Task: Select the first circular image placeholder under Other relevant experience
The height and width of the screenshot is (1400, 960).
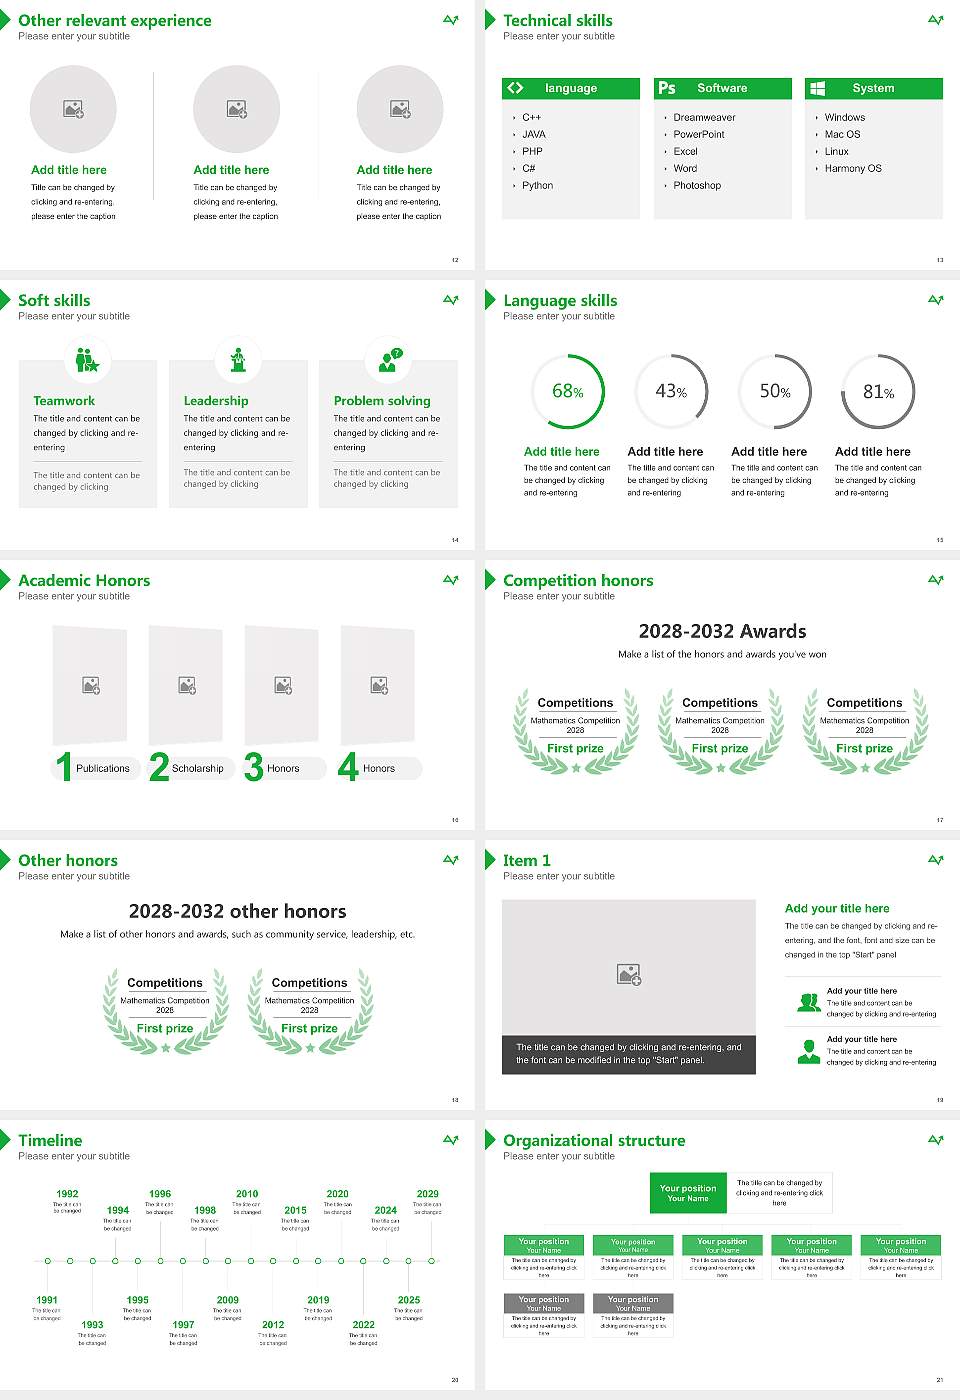Action: (73, 109)
